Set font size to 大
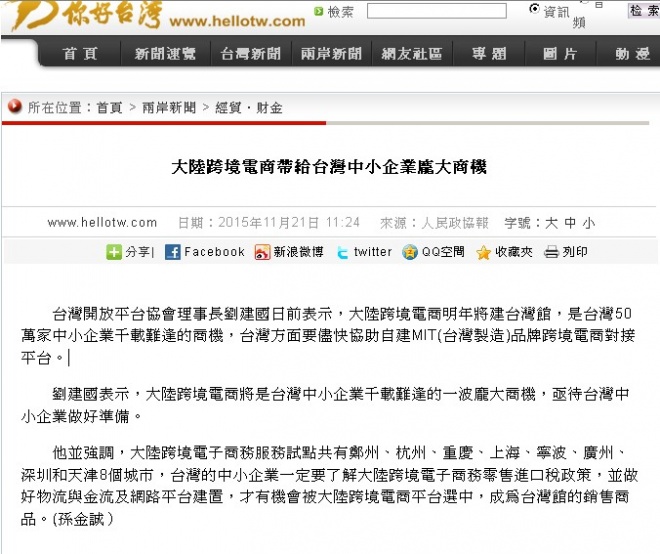This screenshot has height=554, width=660. (552, 223)
